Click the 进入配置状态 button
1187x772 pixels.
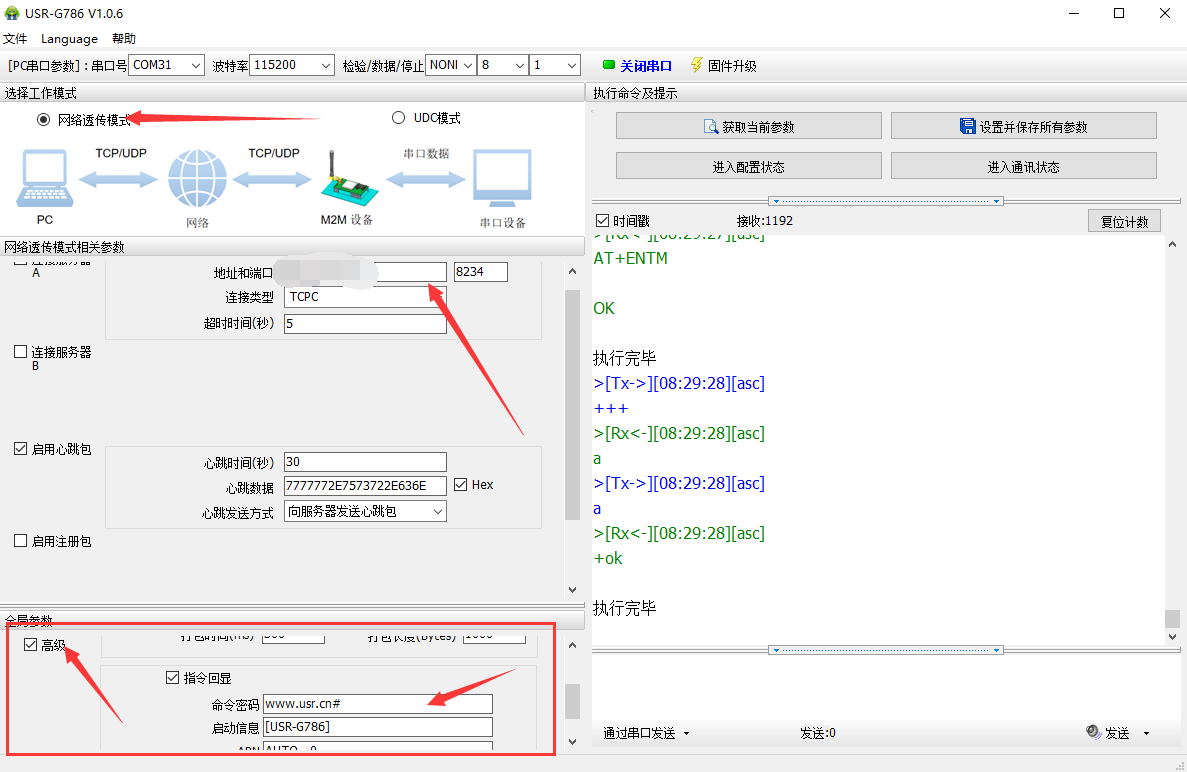tap(748, 167)
